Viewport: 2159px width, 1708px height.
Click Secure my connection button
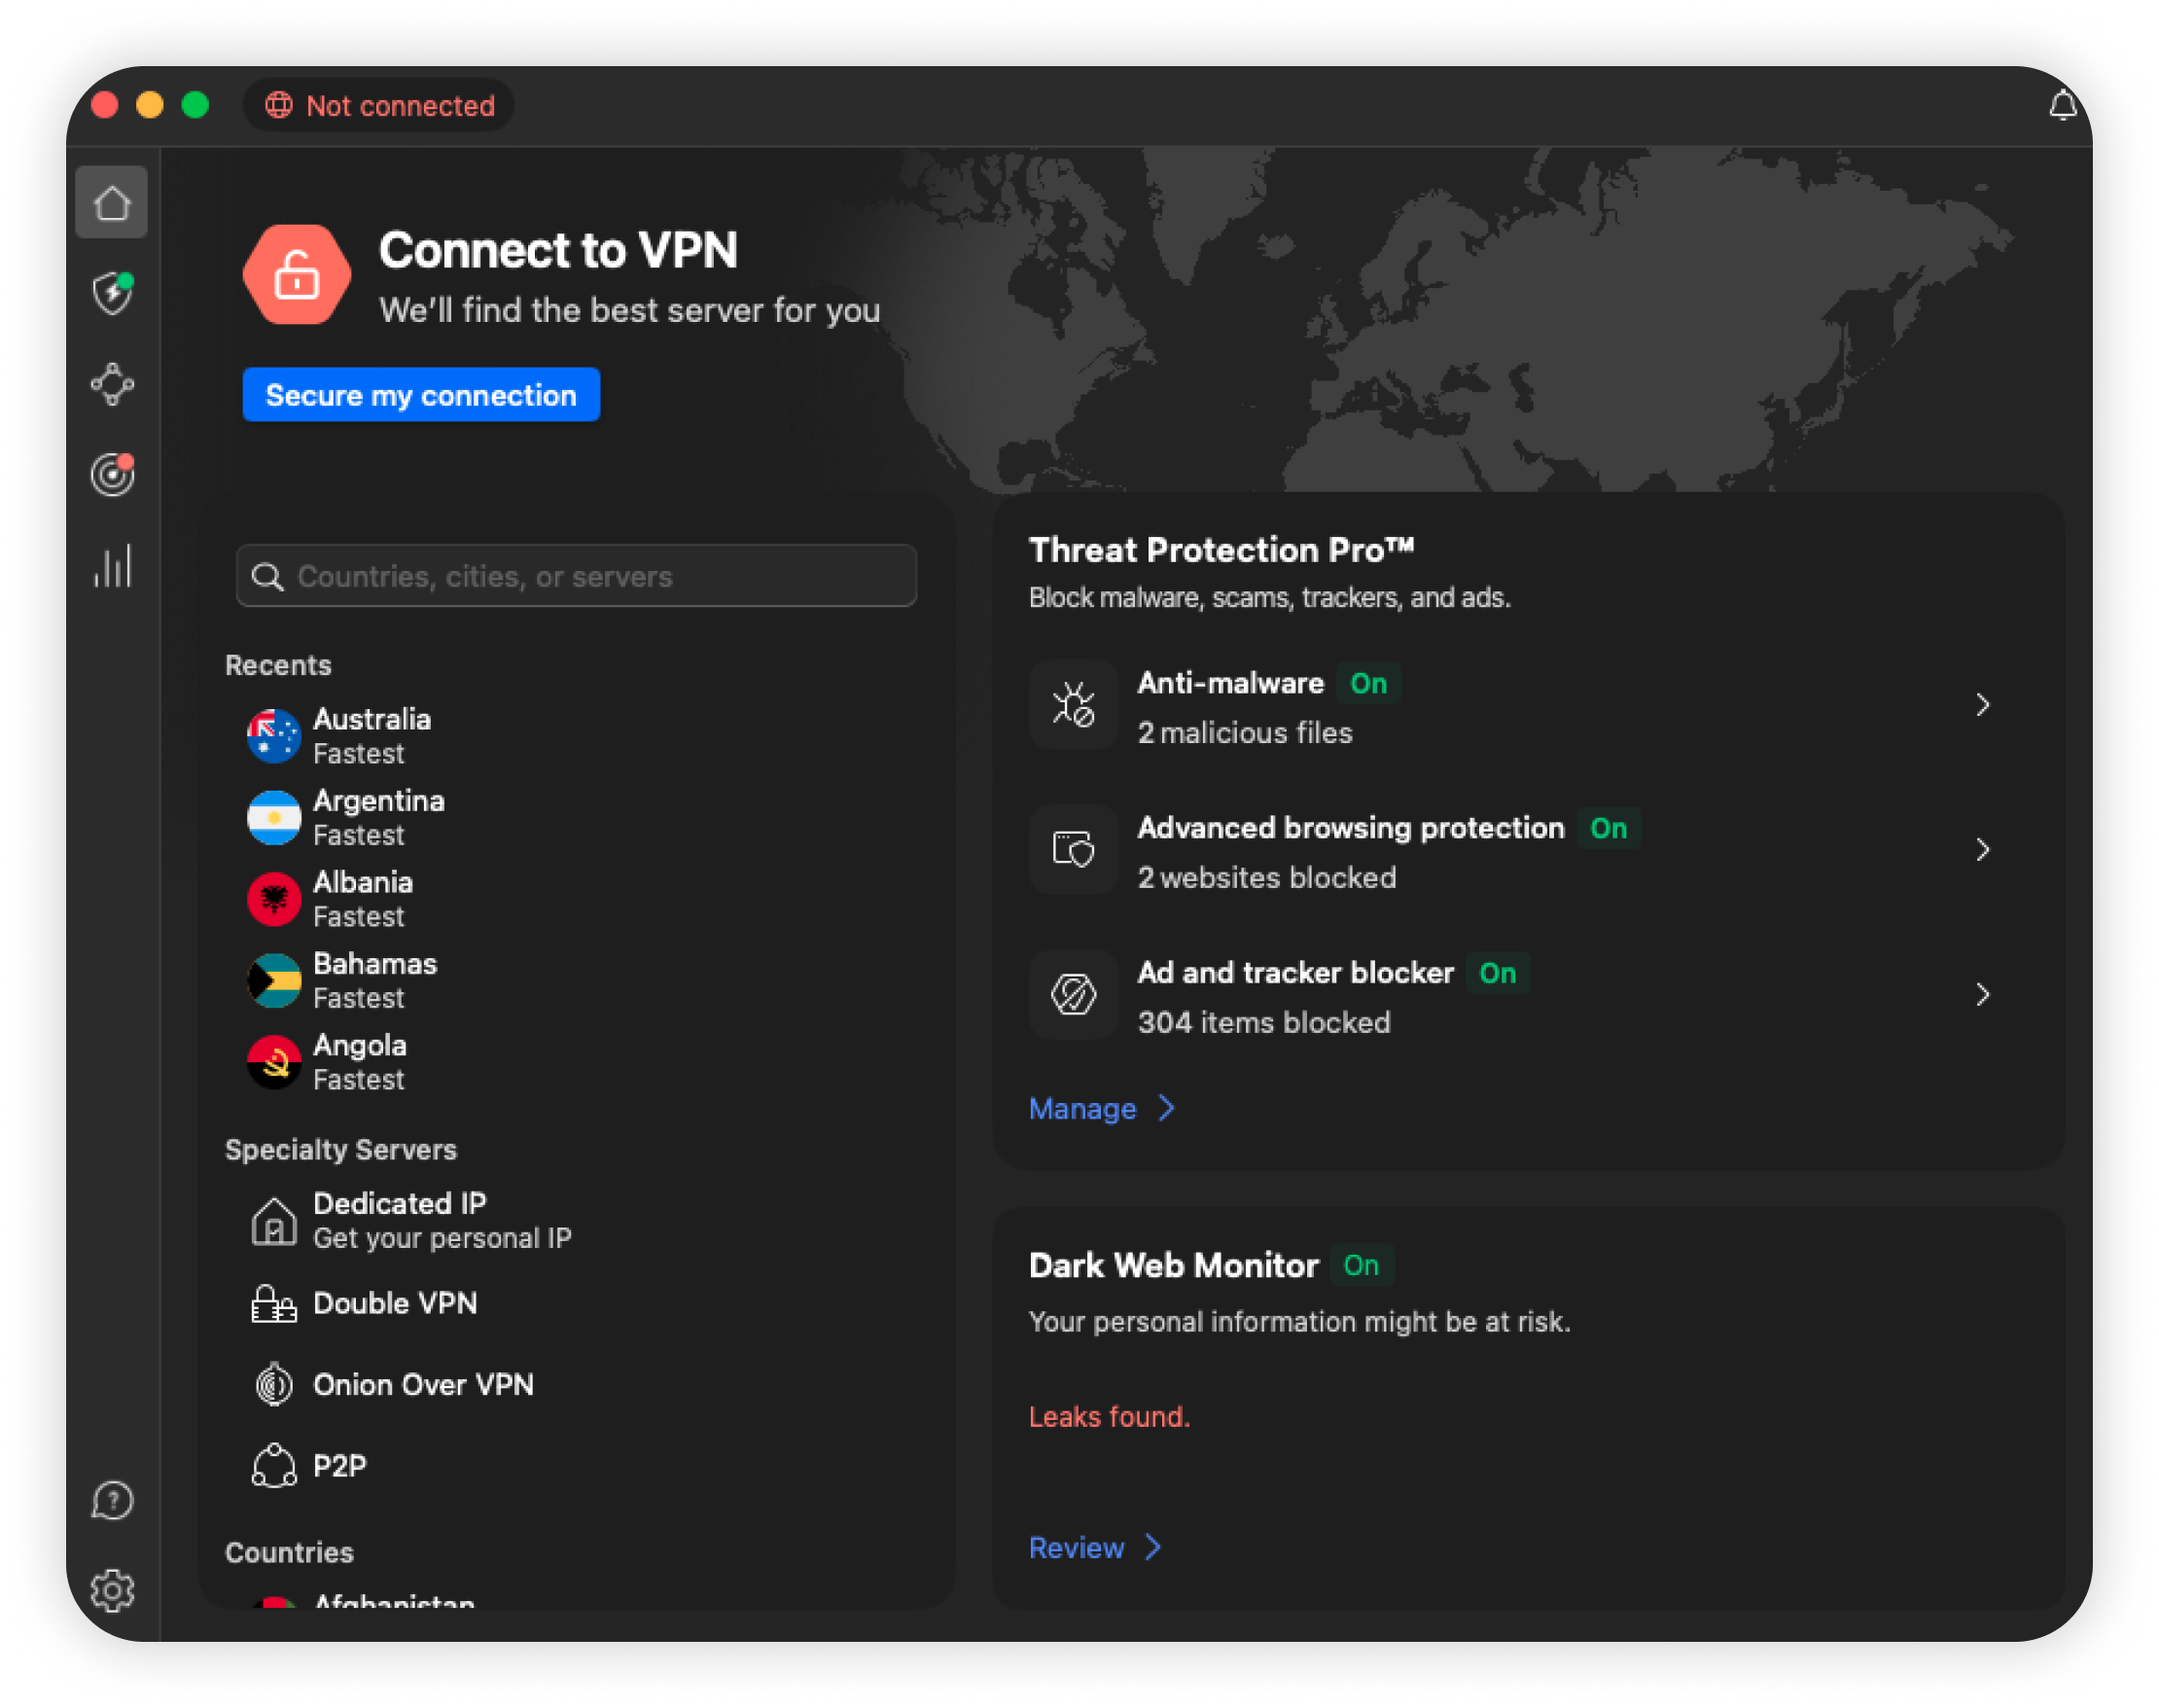421,395
